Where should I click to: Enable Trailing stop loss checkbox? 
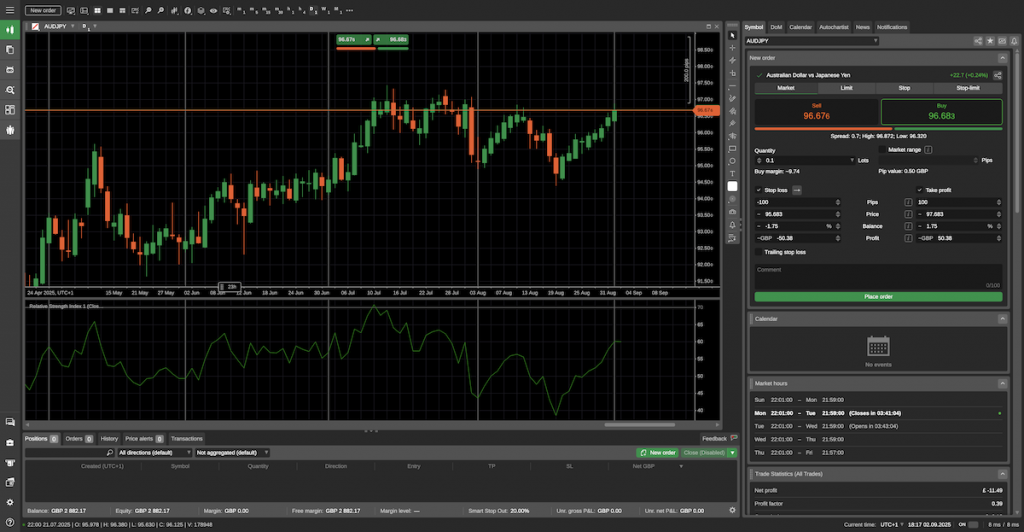pos(758,252)
